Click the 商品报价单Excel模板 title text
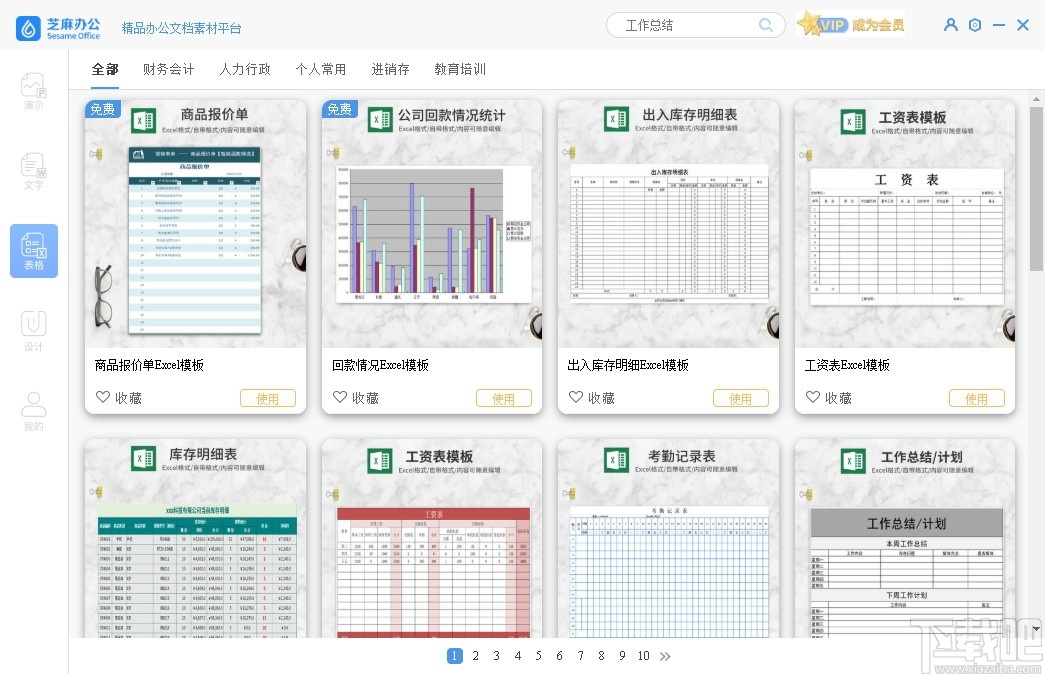Viewport: 1045px width, 674px height. pyautogui.click(x=149, y=365)
